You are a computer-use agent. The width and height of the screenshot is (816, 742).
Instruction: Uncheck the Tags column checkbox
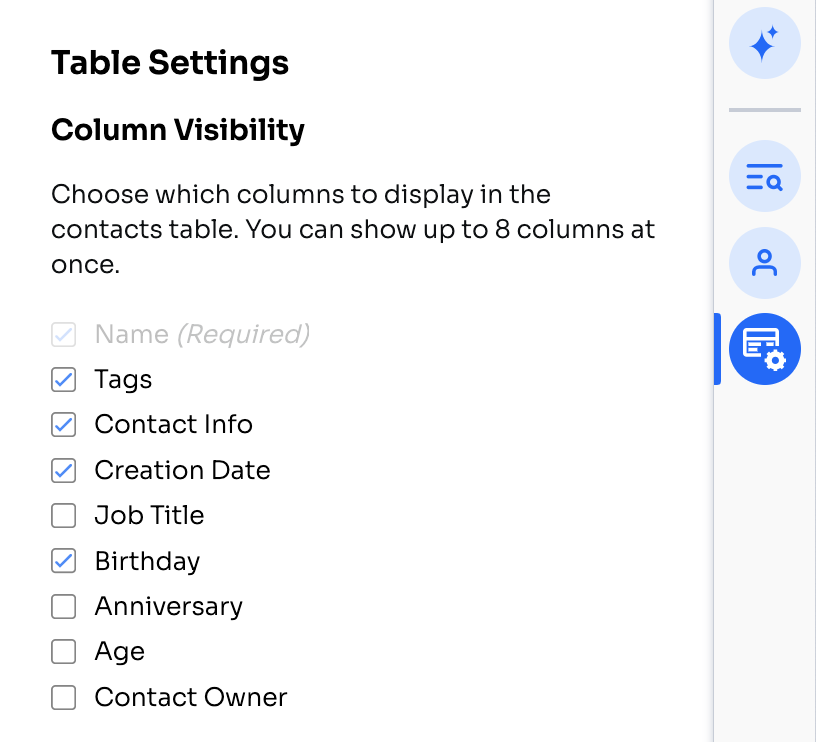(63, 379)
